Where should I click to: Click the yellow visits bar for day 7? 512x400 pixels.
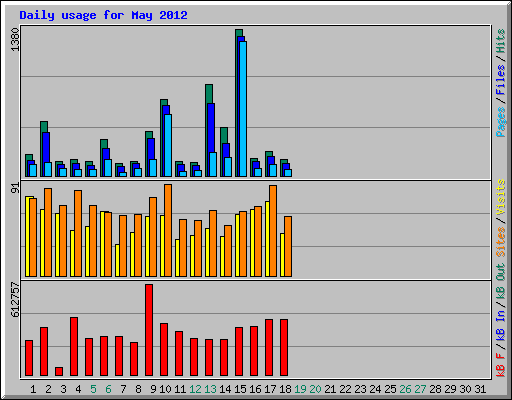[x=117, y=261]
